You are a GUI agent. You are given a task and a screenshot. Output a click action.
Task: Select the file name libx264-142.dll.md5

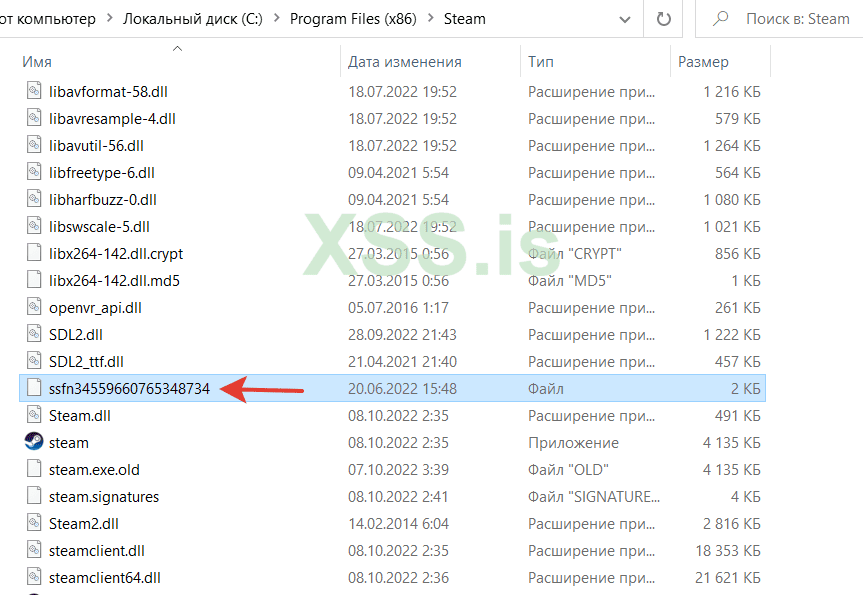click(114, 280)
